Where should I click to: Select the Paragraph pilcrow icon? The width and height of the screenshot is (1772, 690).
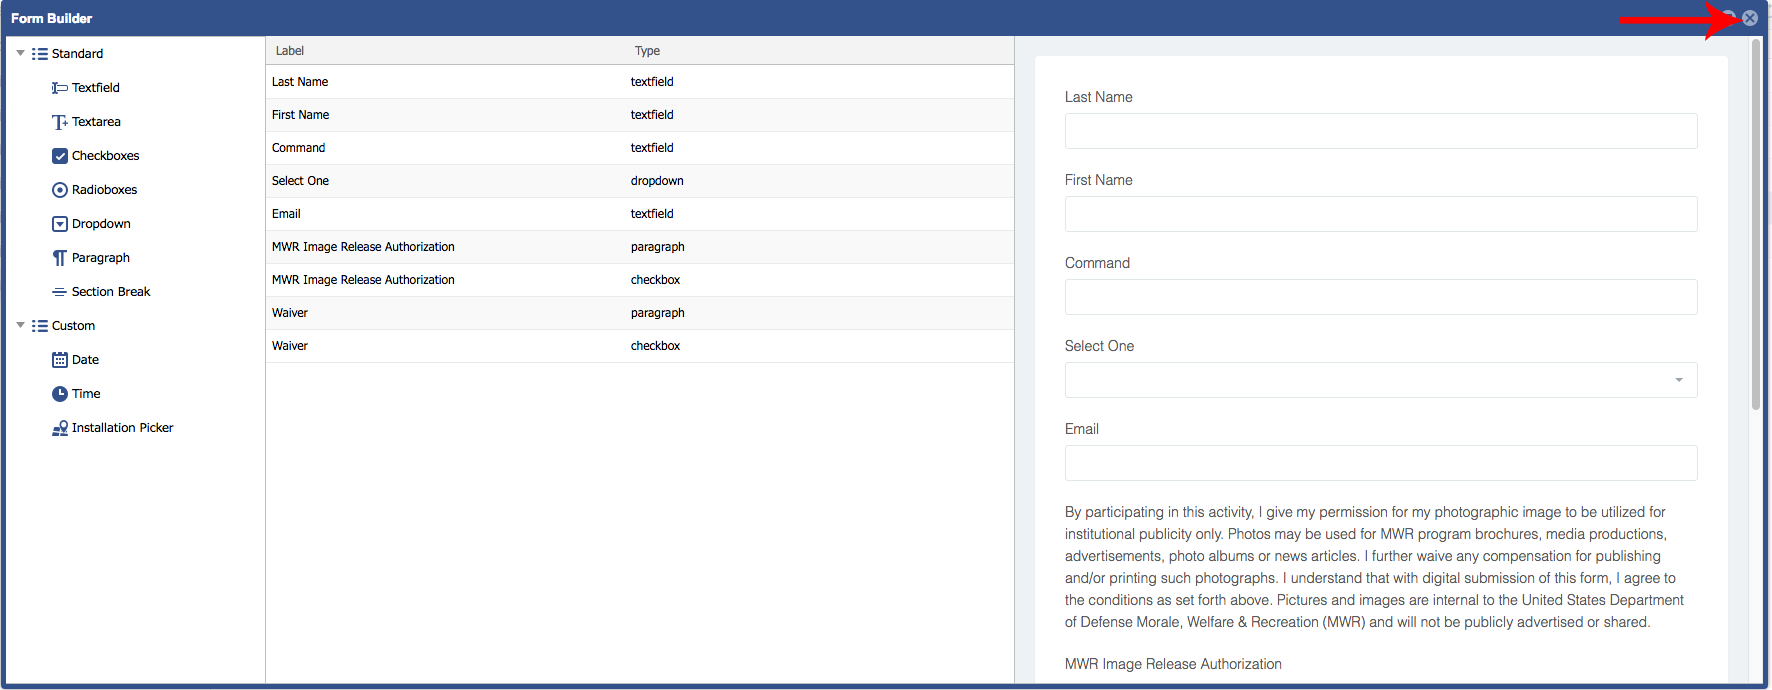pos(60,258)
